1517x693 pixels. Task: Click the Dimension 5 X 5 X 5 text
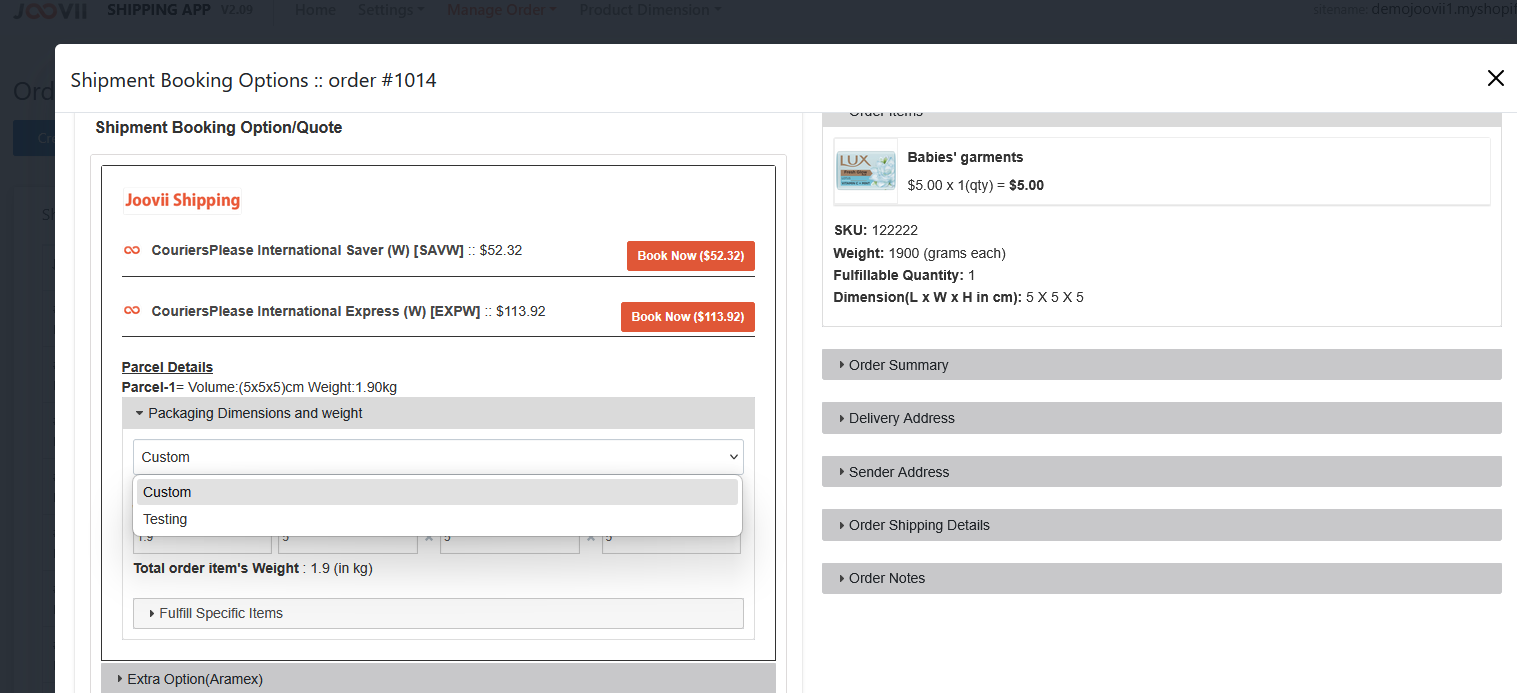pyautogui.click(x=958, y=297)
